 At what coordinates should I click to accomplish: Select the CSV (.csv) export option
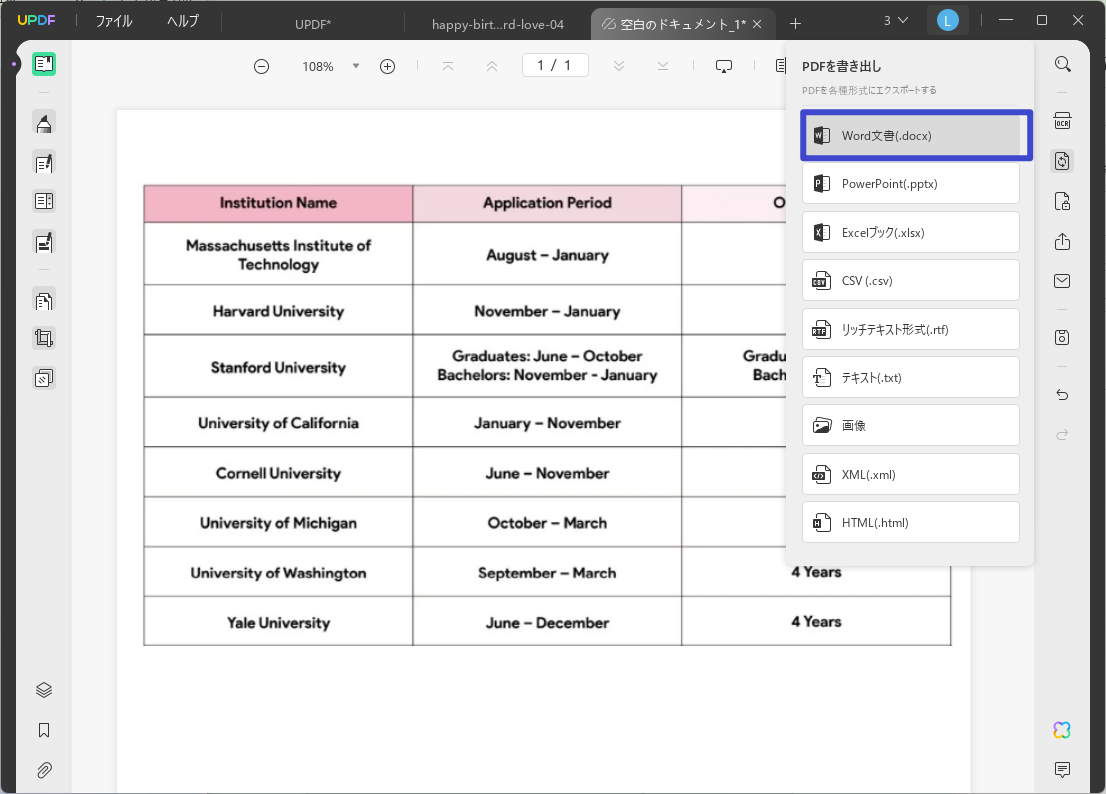[911, 281]
